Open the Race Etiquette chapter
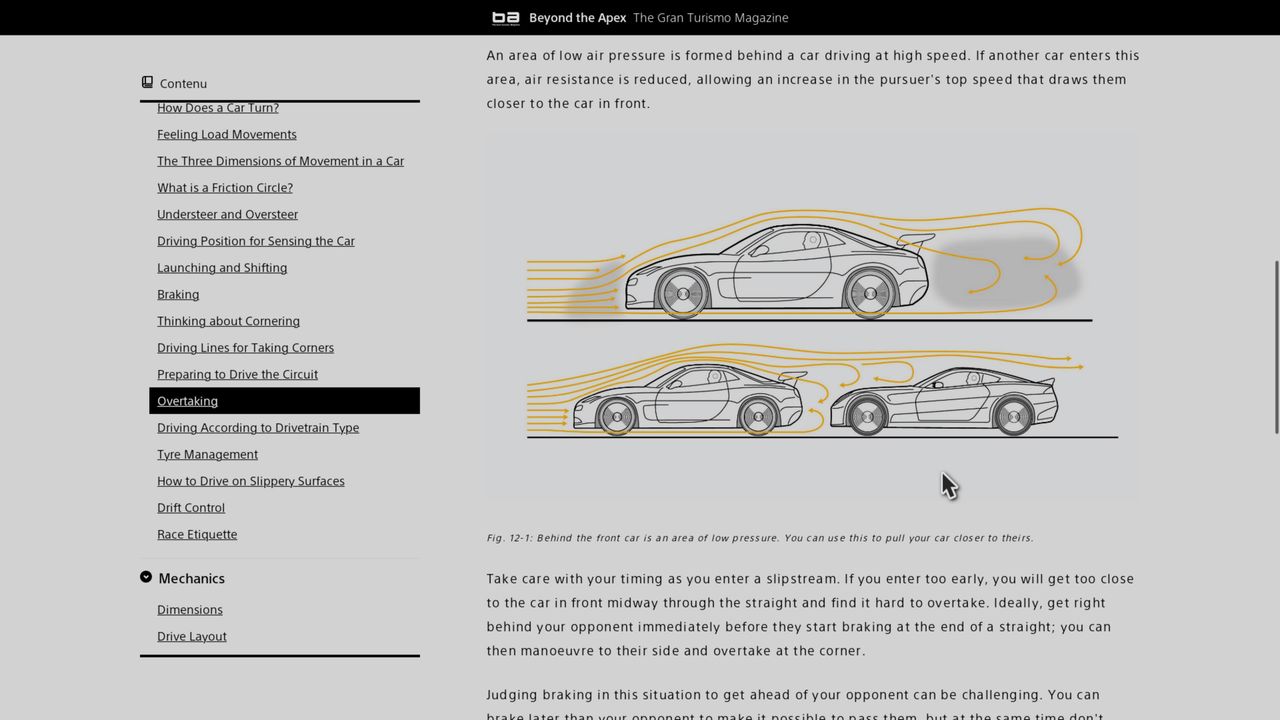This screenshot has width=1280, height=720. [197, 534]
